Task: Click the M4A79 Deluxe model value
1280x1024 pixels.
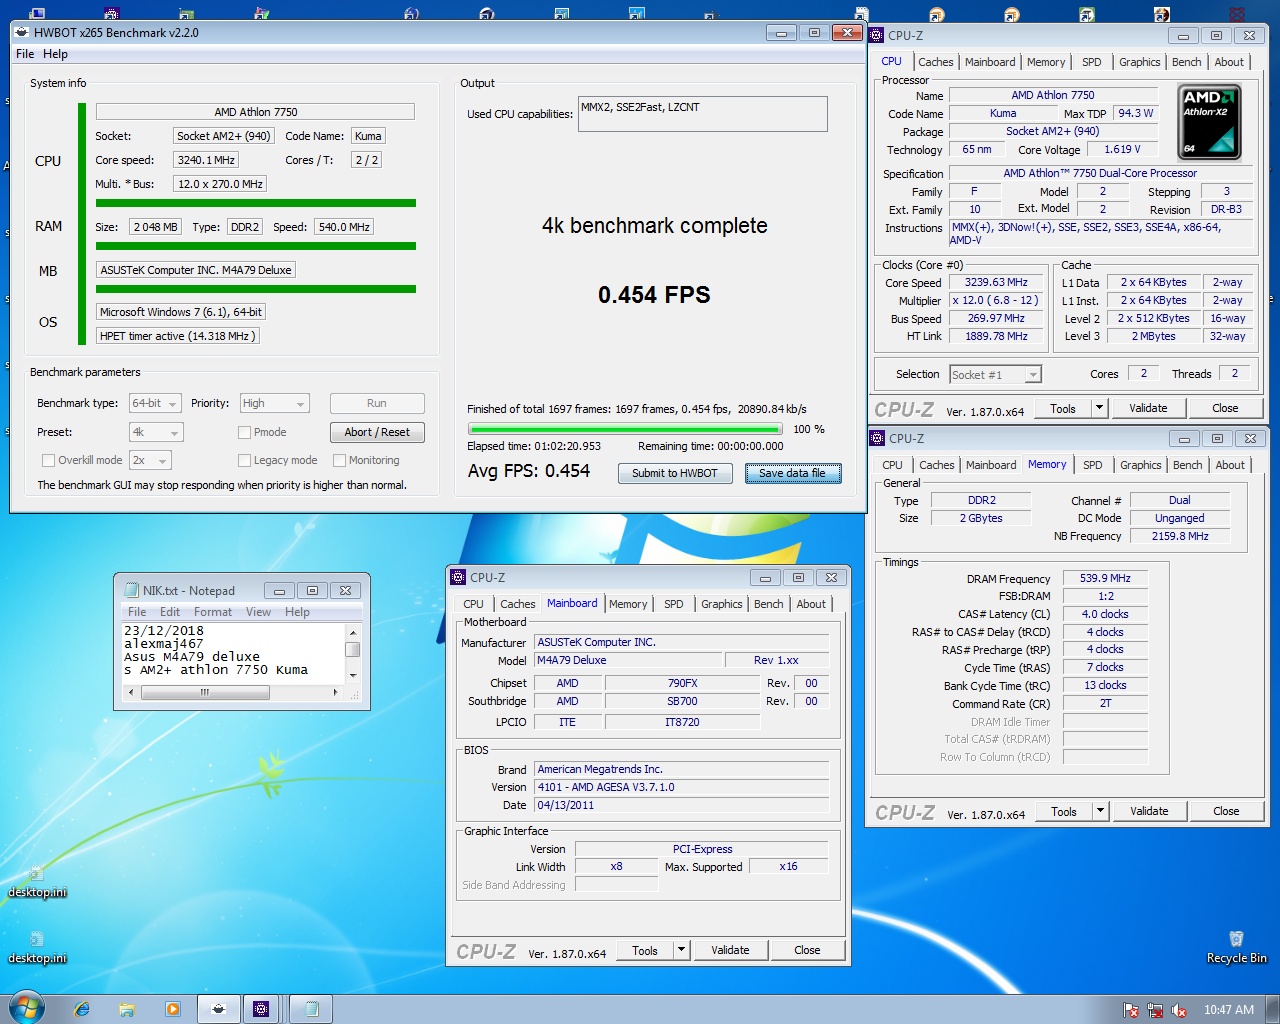Action: pyautogui.click(x=628, y=660)
